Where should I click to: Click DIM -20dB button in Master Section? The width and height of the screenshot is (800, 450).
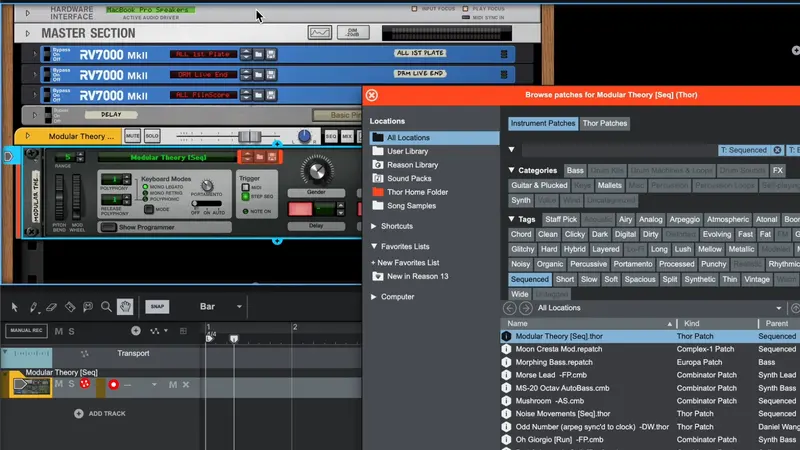(353, 33)
